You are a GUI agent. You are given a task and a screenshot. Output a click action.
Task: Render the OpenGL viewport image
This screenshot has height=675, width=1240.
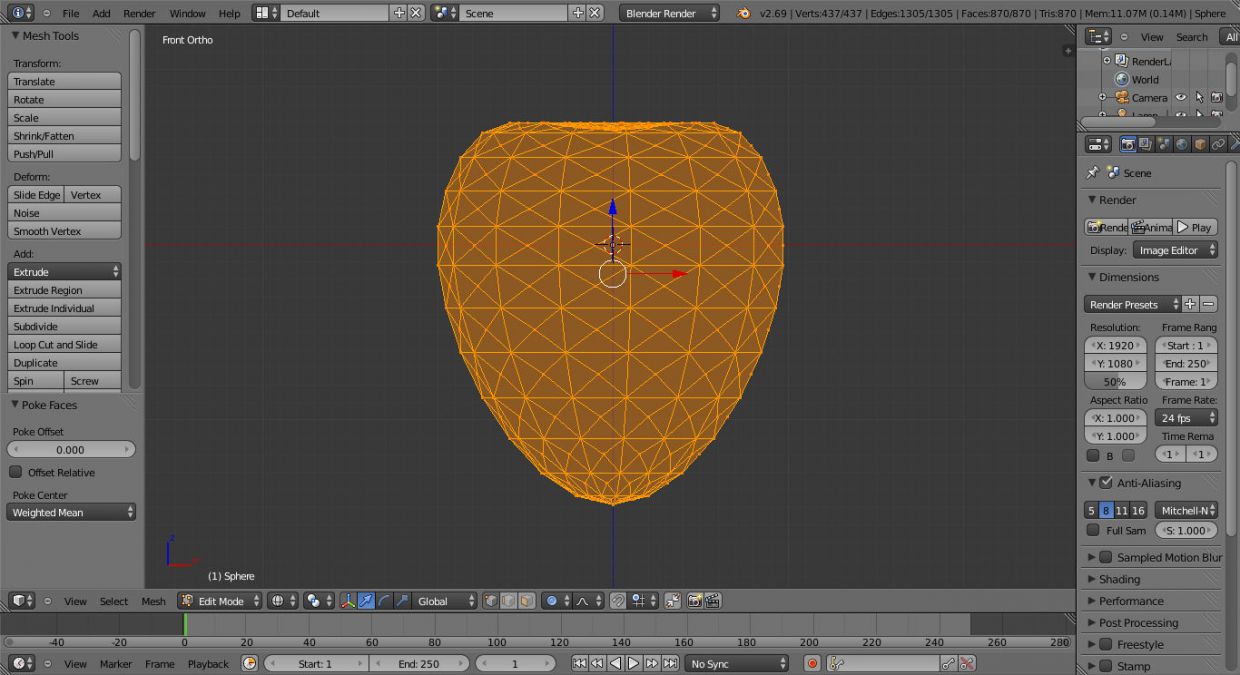(695, 601)
